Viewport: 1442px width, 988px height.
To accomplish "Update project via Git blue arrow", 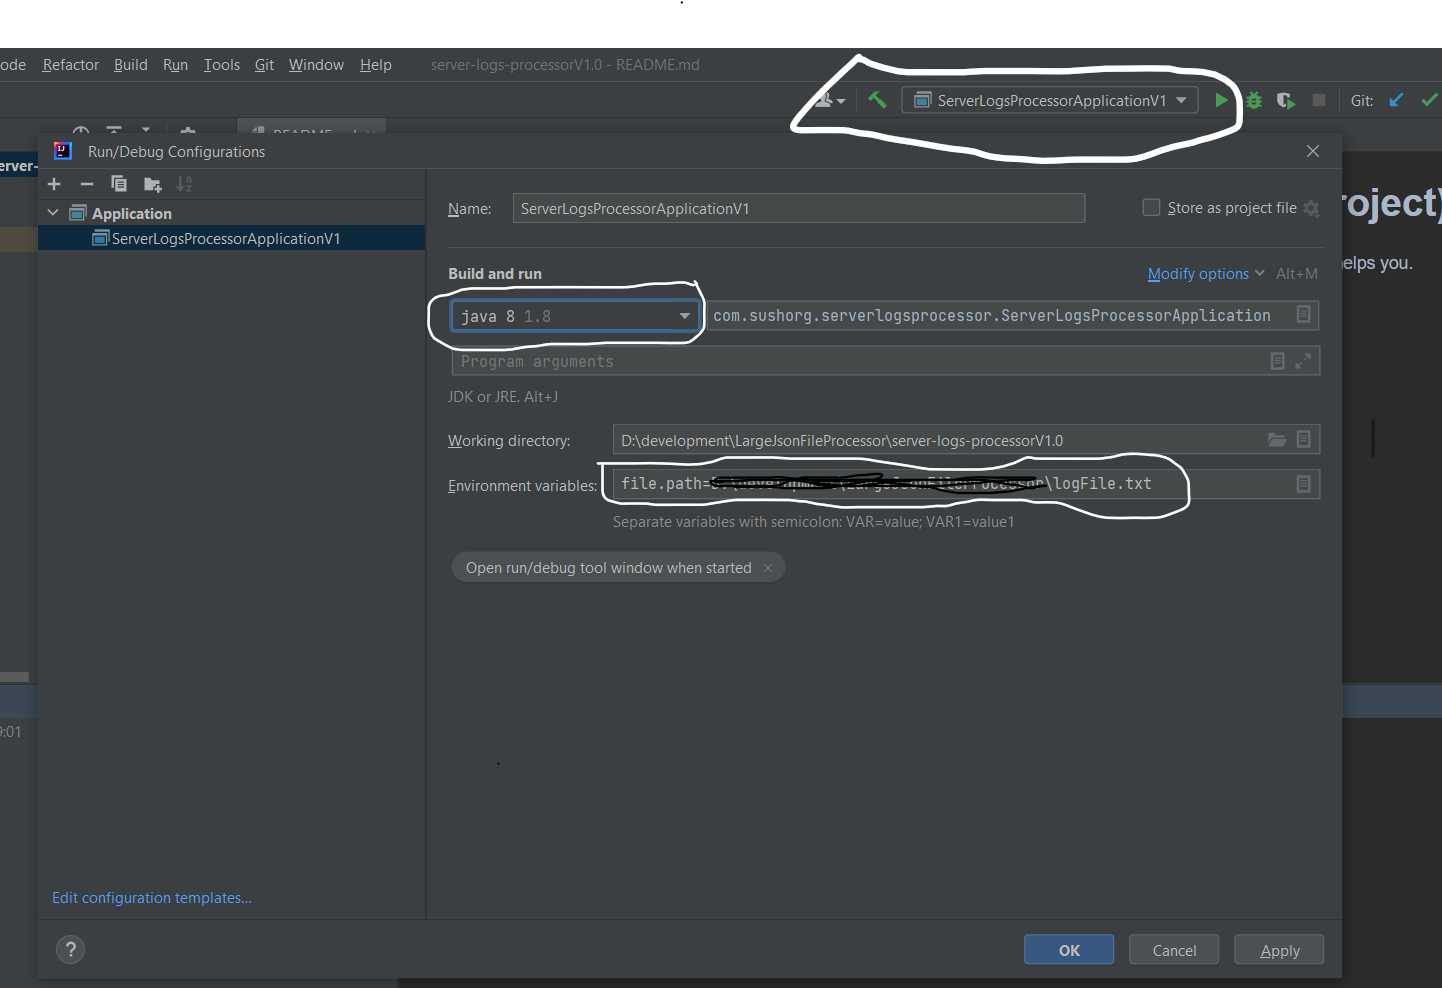I will click(x=1397, y=100).
